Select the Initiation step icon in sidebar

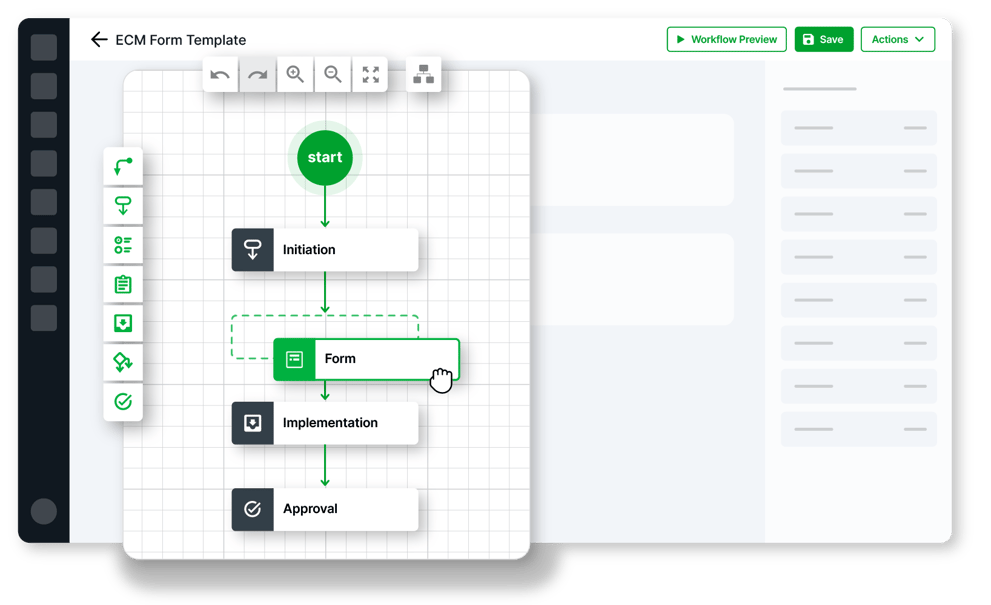[122, 204]
